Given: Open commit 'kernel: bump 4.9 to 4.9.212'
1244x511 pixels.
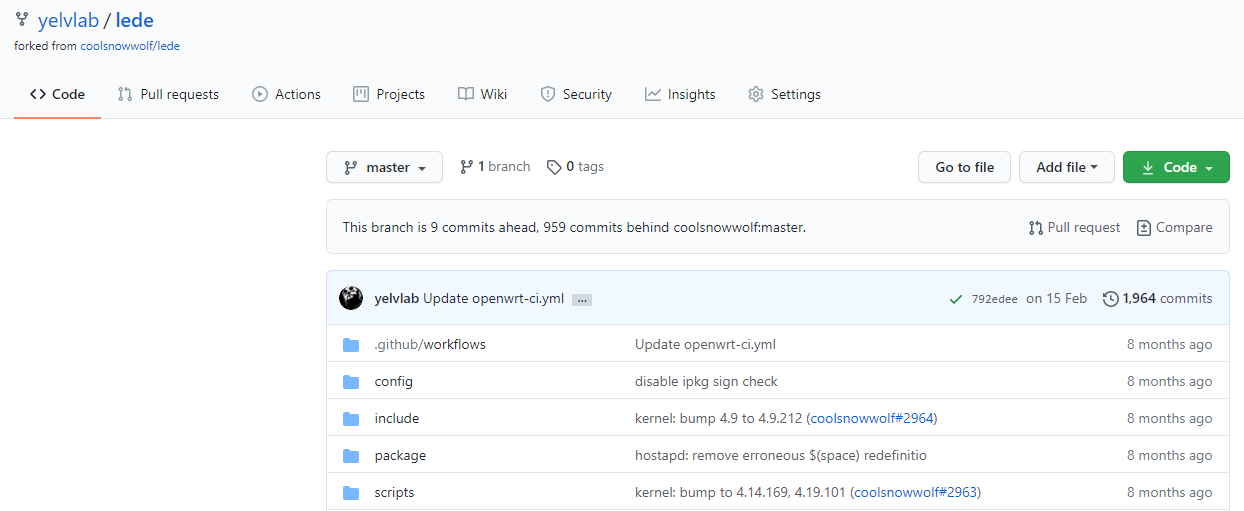Looking at the screenshot, I should pos(718,418).
